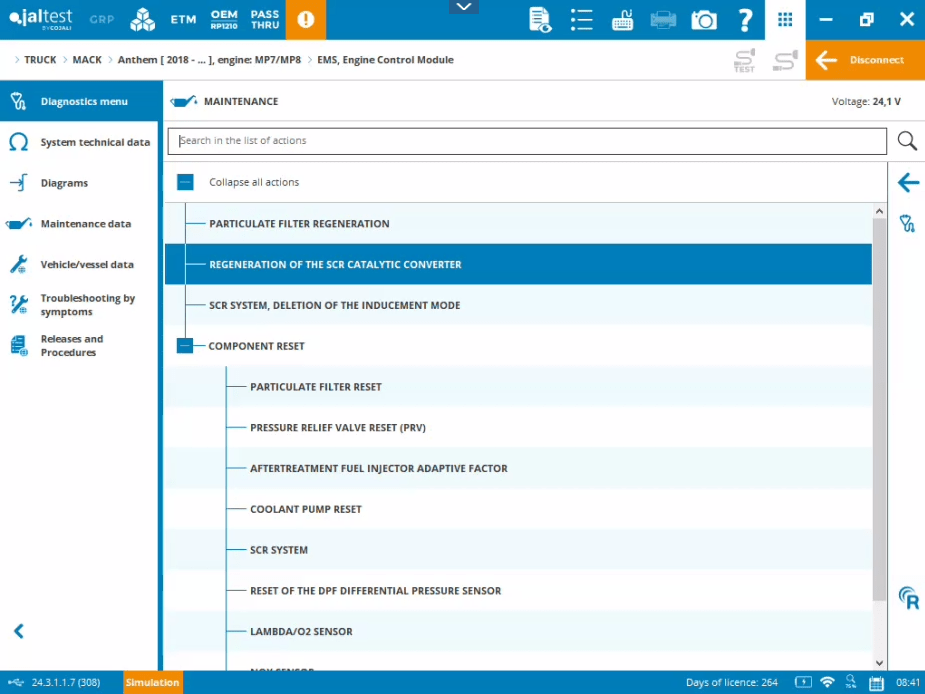Click the search magnifier icon
The image size is (925, 694).
click(907, 141)
